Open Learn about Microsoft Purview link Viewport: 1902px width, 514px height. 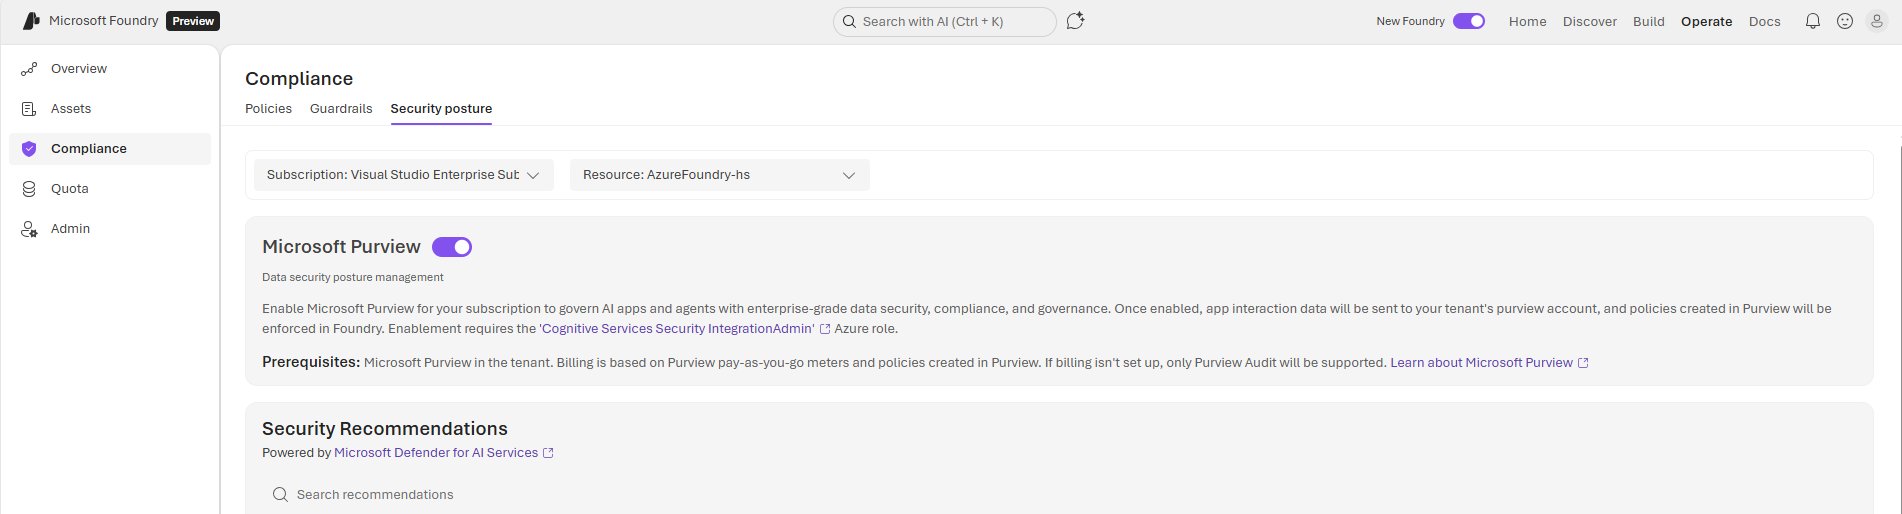(x=1481, y=363)
